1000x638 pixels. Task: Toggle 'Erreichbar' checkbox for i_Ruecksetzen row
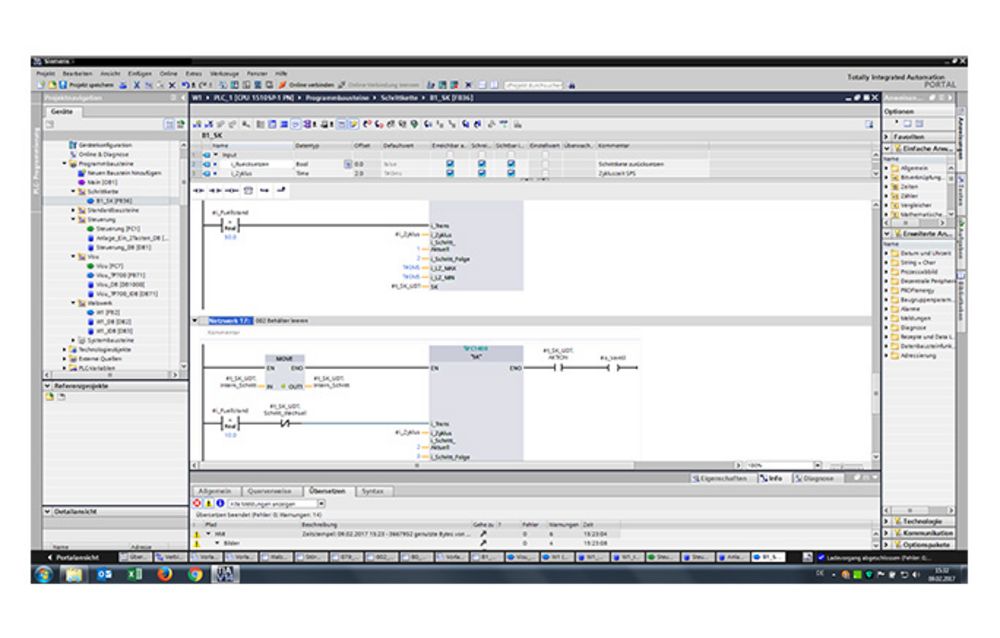(x=450, y=163)
